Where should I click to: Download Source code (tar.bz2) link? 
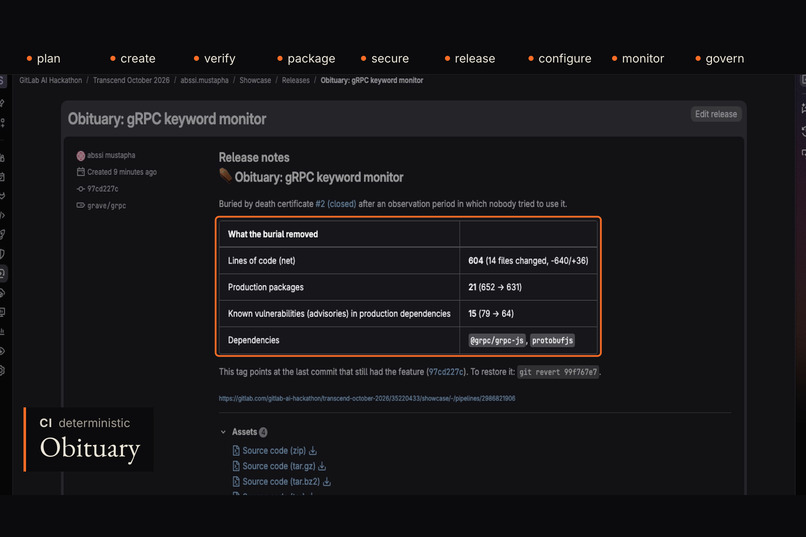pyautogui.click(x=281, y=482)
